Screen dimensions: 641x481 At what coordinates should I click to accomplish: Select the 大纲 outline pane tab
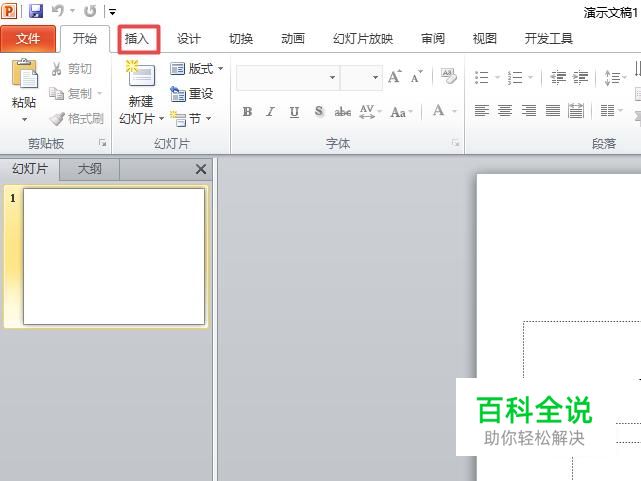coord(90,169)
